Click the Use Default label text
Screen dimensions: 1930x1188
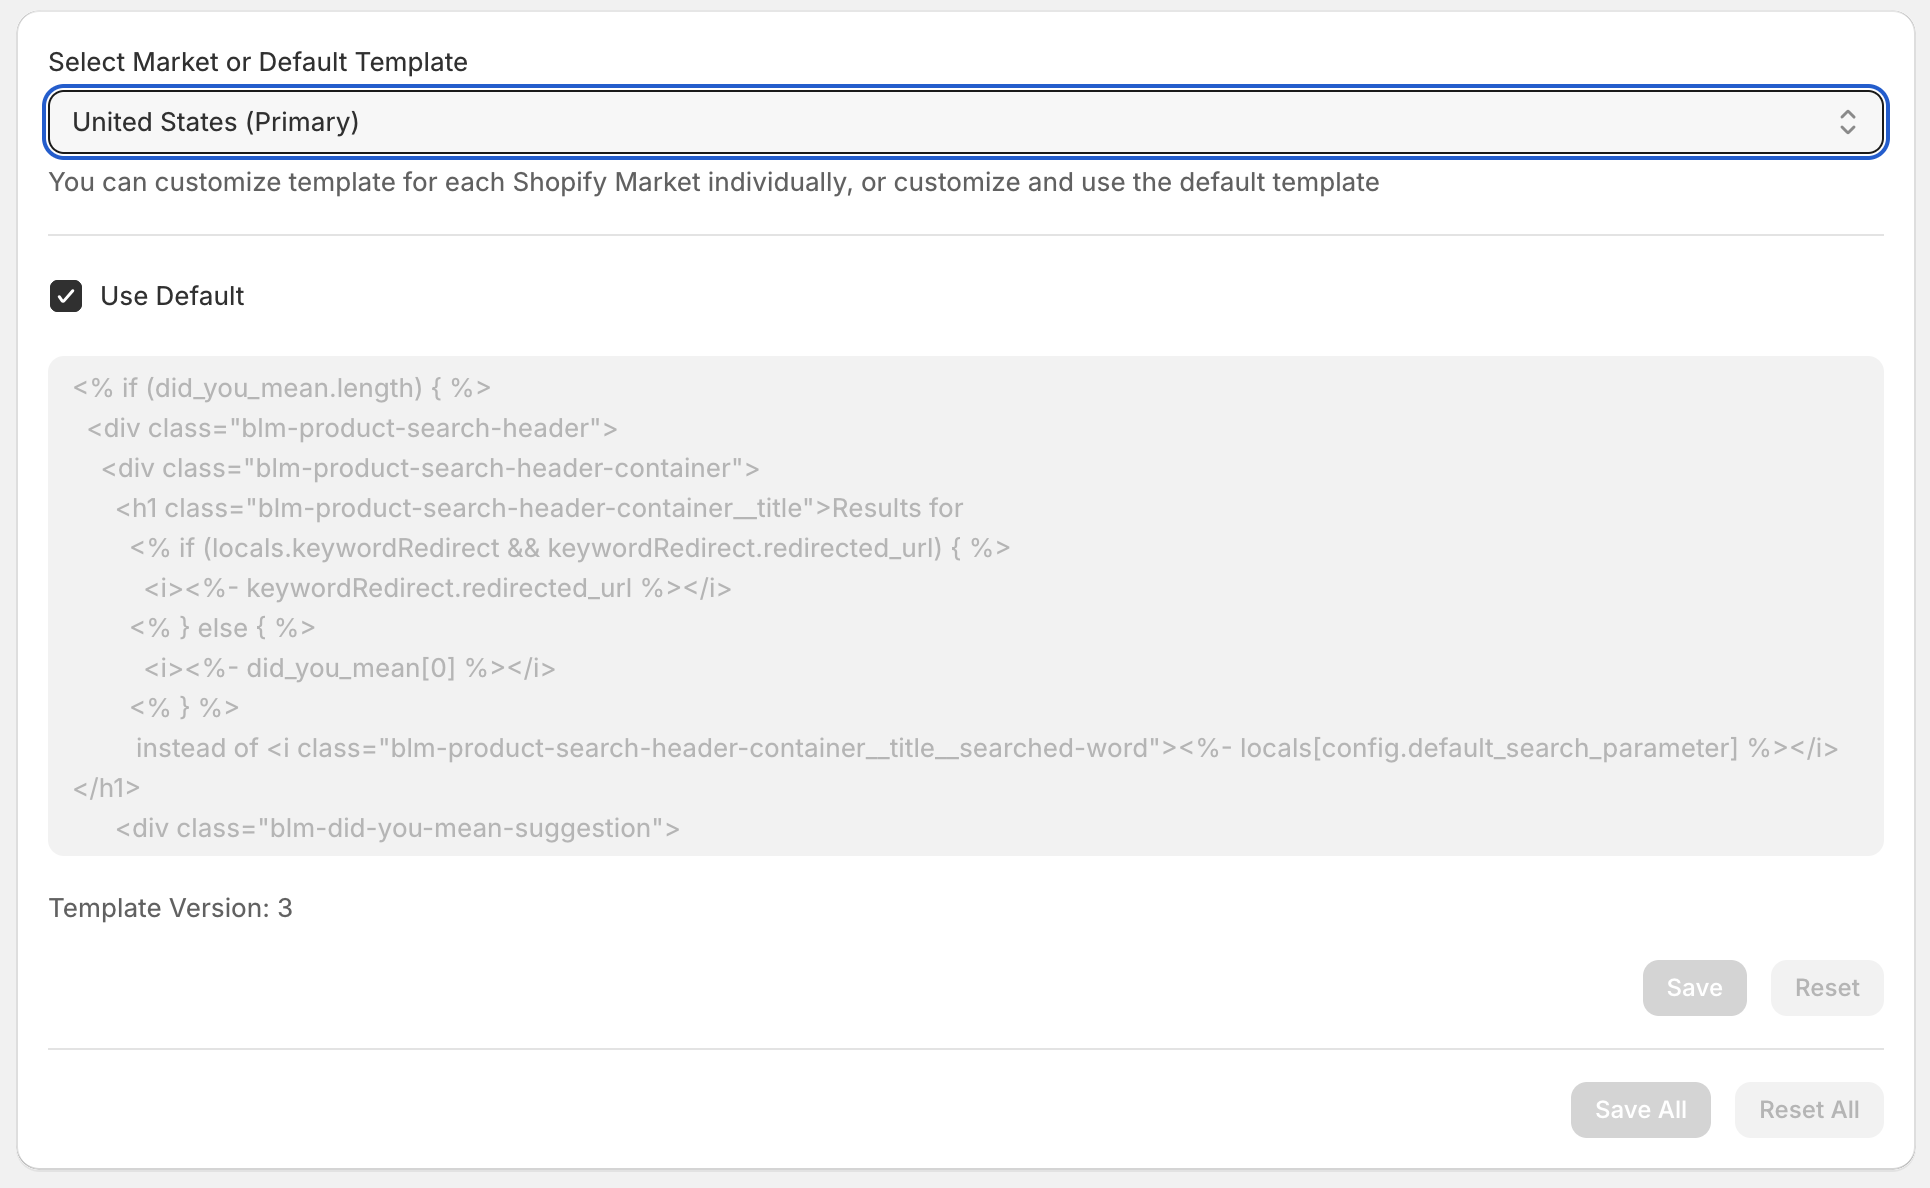point(172,296)
